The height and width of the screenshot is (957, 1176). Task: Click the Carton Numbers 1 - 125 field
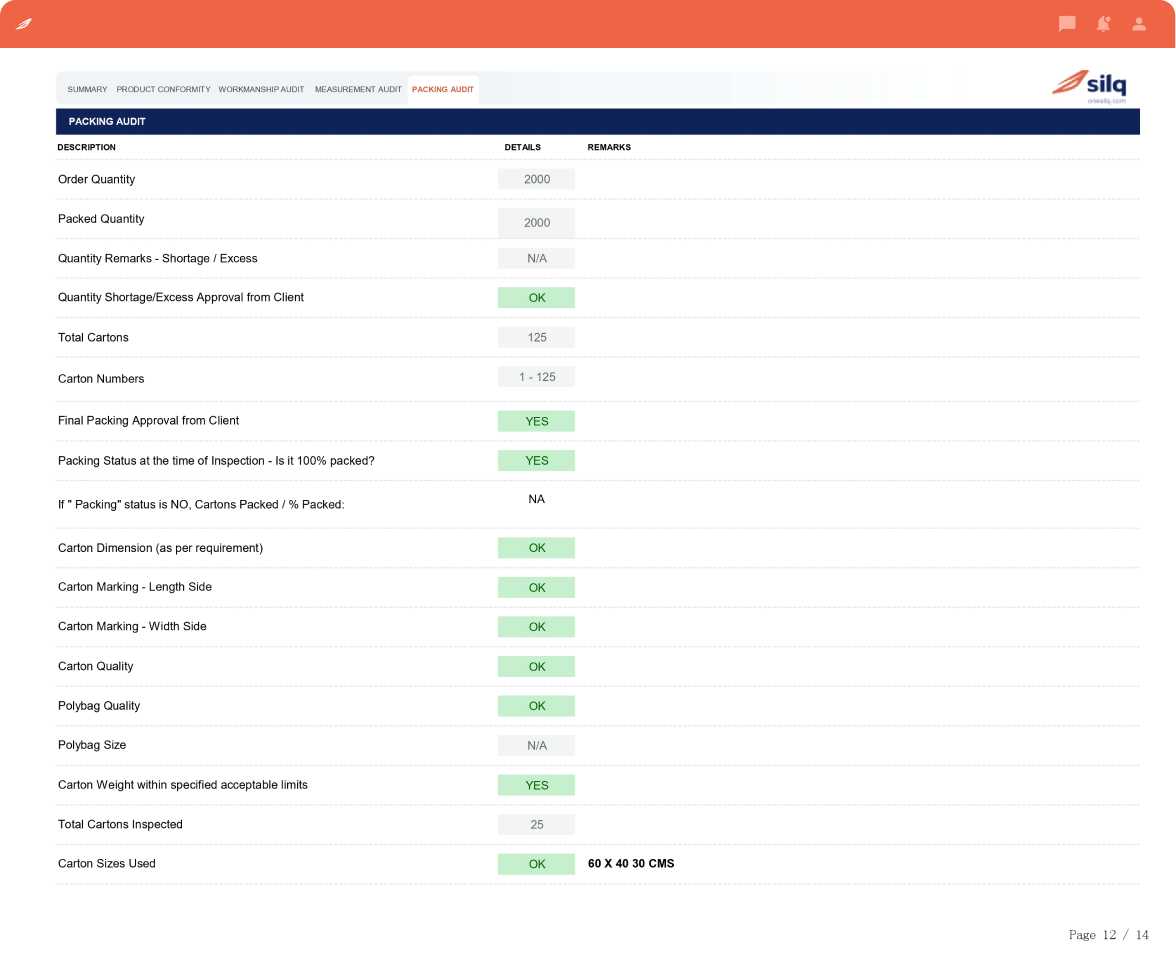click(536, 376)
